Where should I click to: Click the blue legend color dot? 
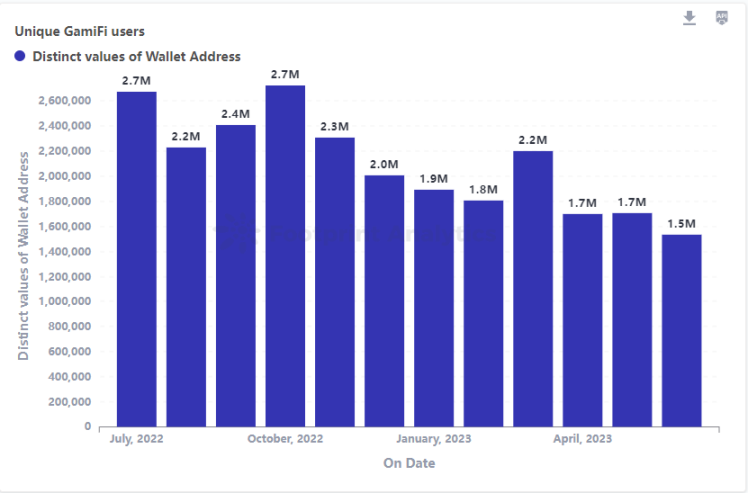click(x=20, y=57)
